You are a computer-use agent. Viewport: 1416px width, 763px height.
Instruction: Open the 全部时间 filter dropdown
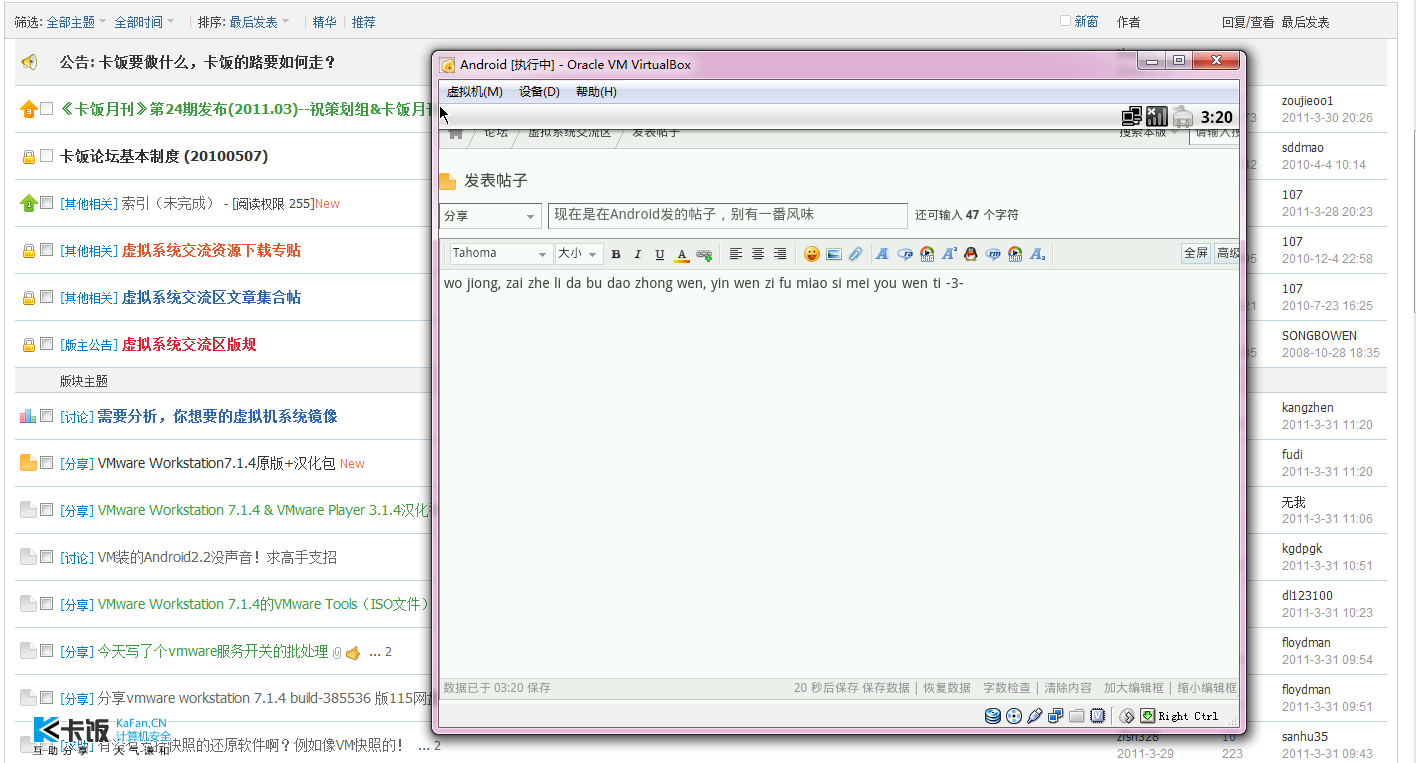143,22
